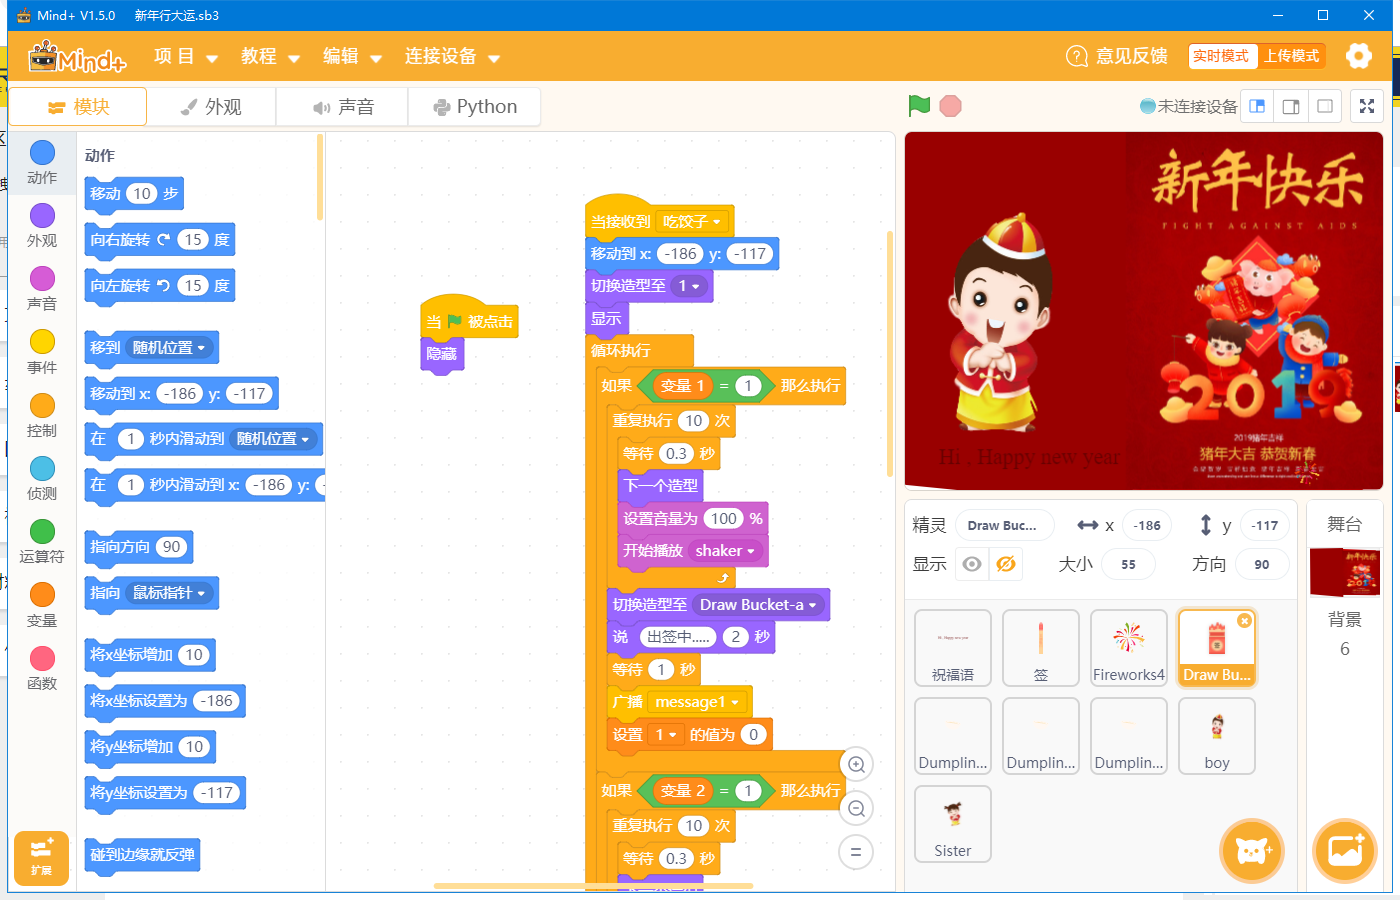This screenshot has height=900, width=1400.
Task: Open the 教程 tutorials menu
Action: point(270,56)
